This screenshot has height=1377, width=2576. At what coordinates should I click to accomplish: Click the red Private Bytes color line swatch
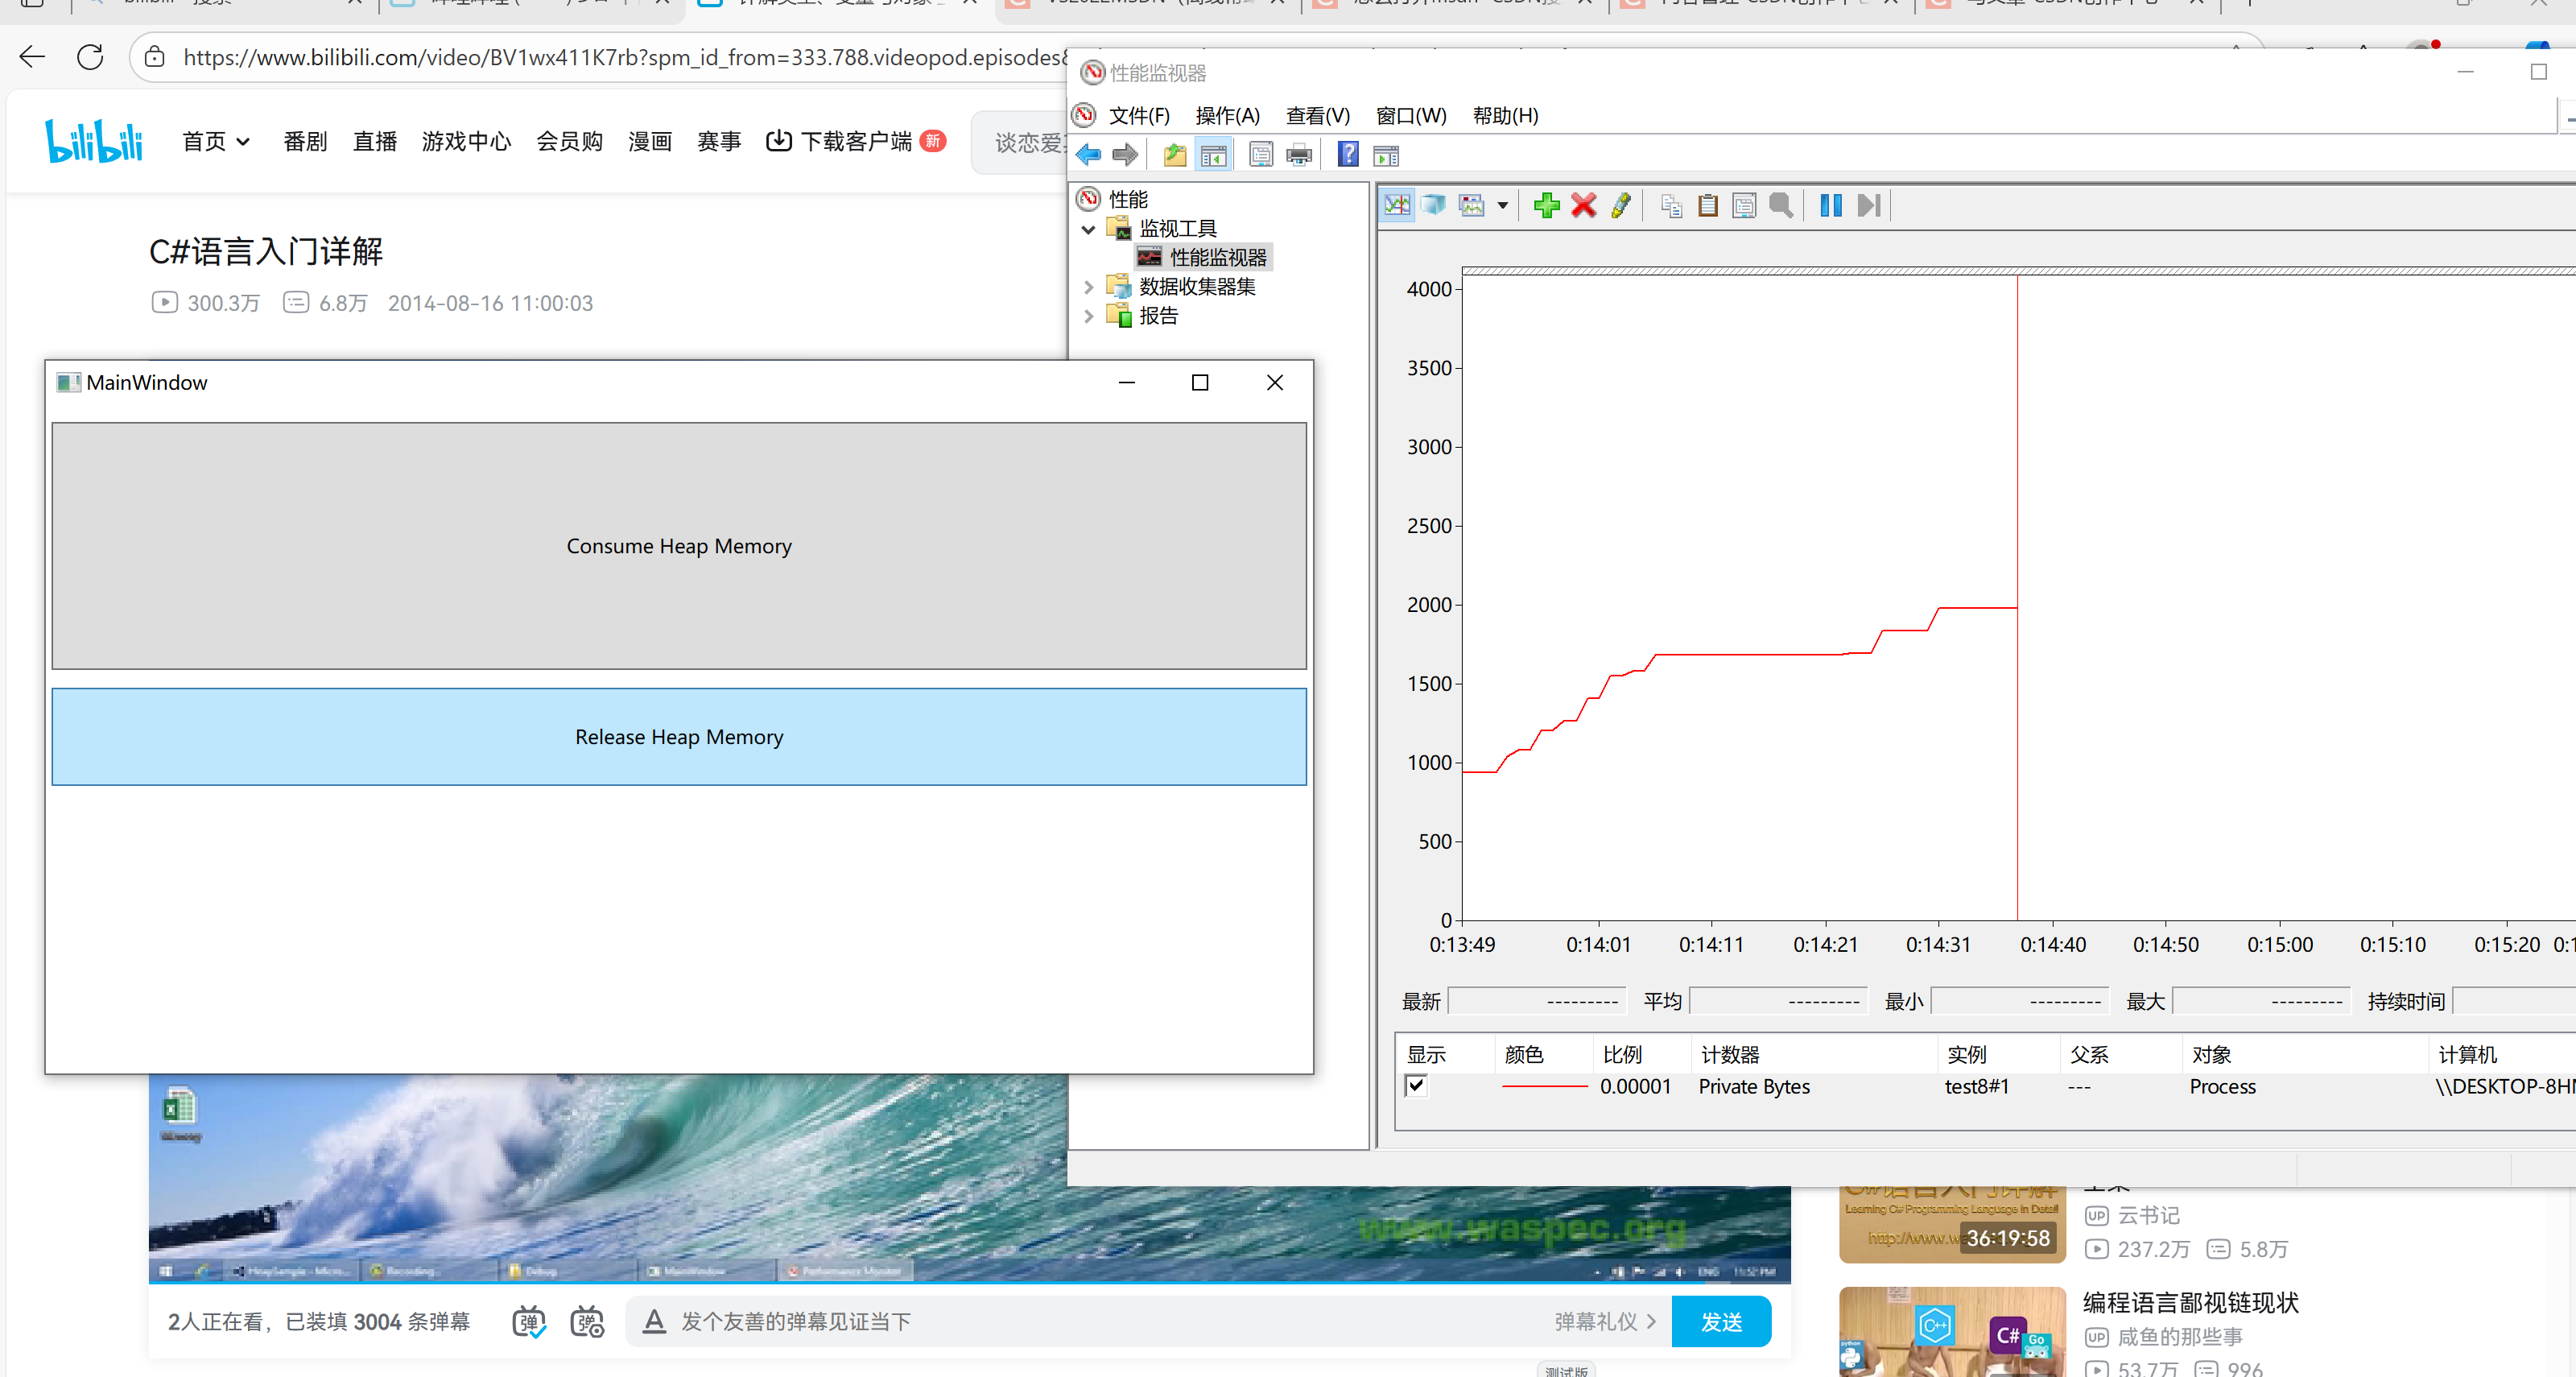coord(1543,1086)
